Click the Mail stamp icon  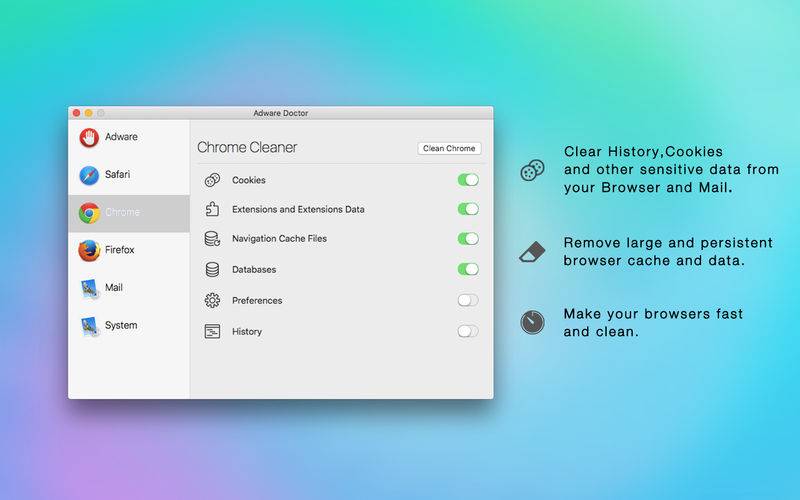pyautogui.click(x=89, y=288)
